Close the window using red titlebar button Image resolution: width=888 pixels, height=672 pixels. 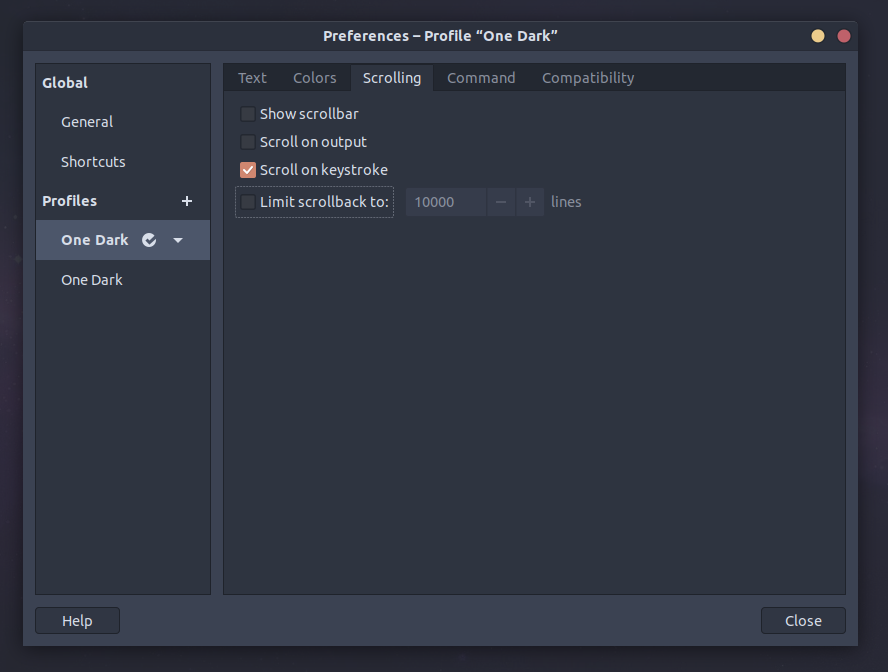click(844, 36)
